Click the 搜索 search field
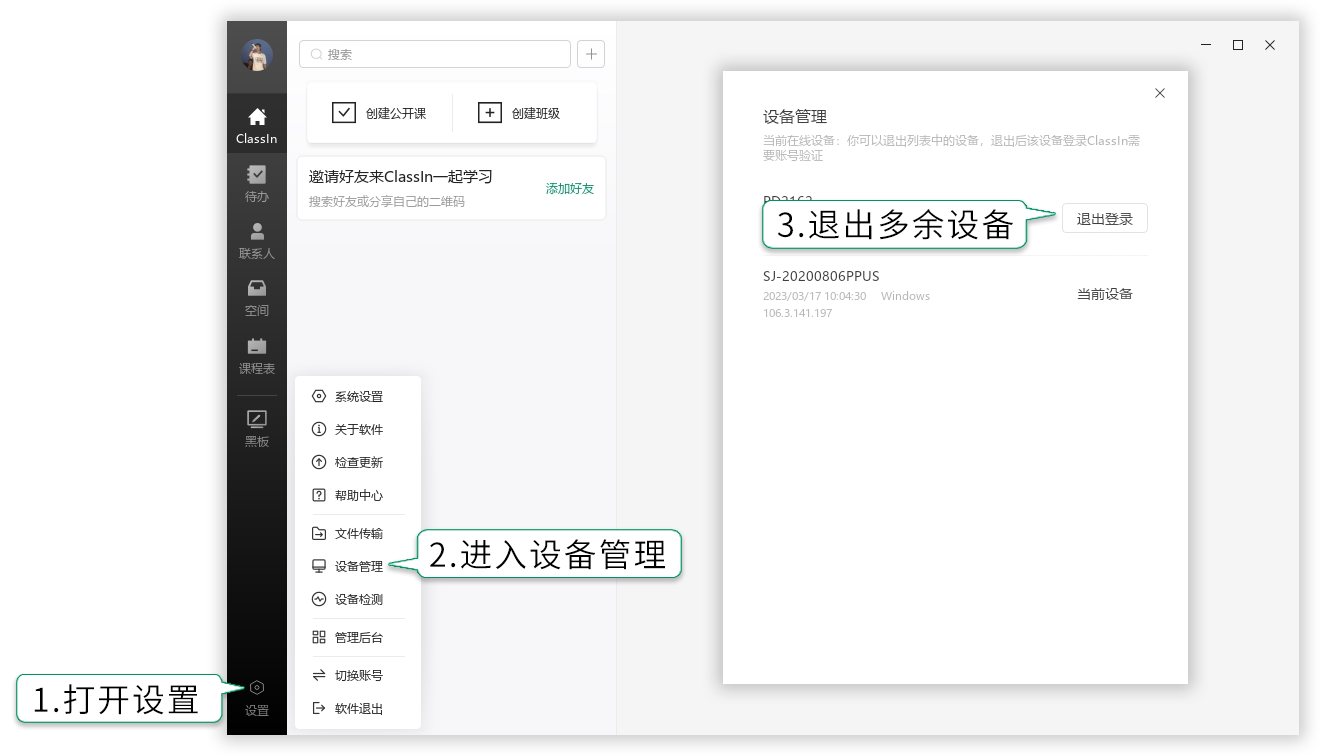The image size is (1320, 756). [435, 54]
